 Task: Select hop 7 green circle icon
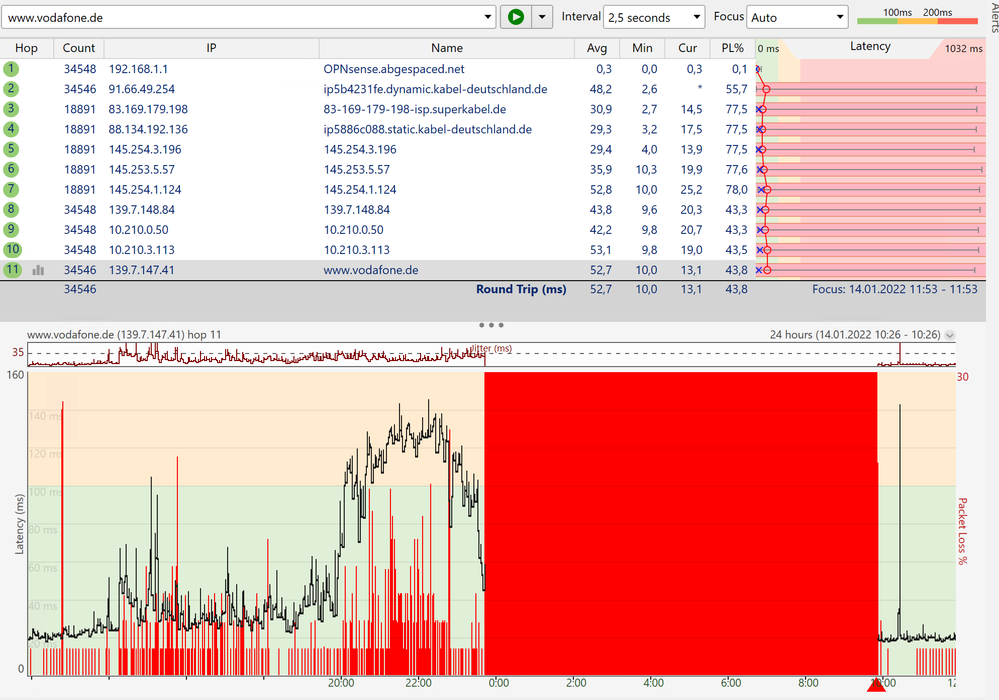(11, 189)
